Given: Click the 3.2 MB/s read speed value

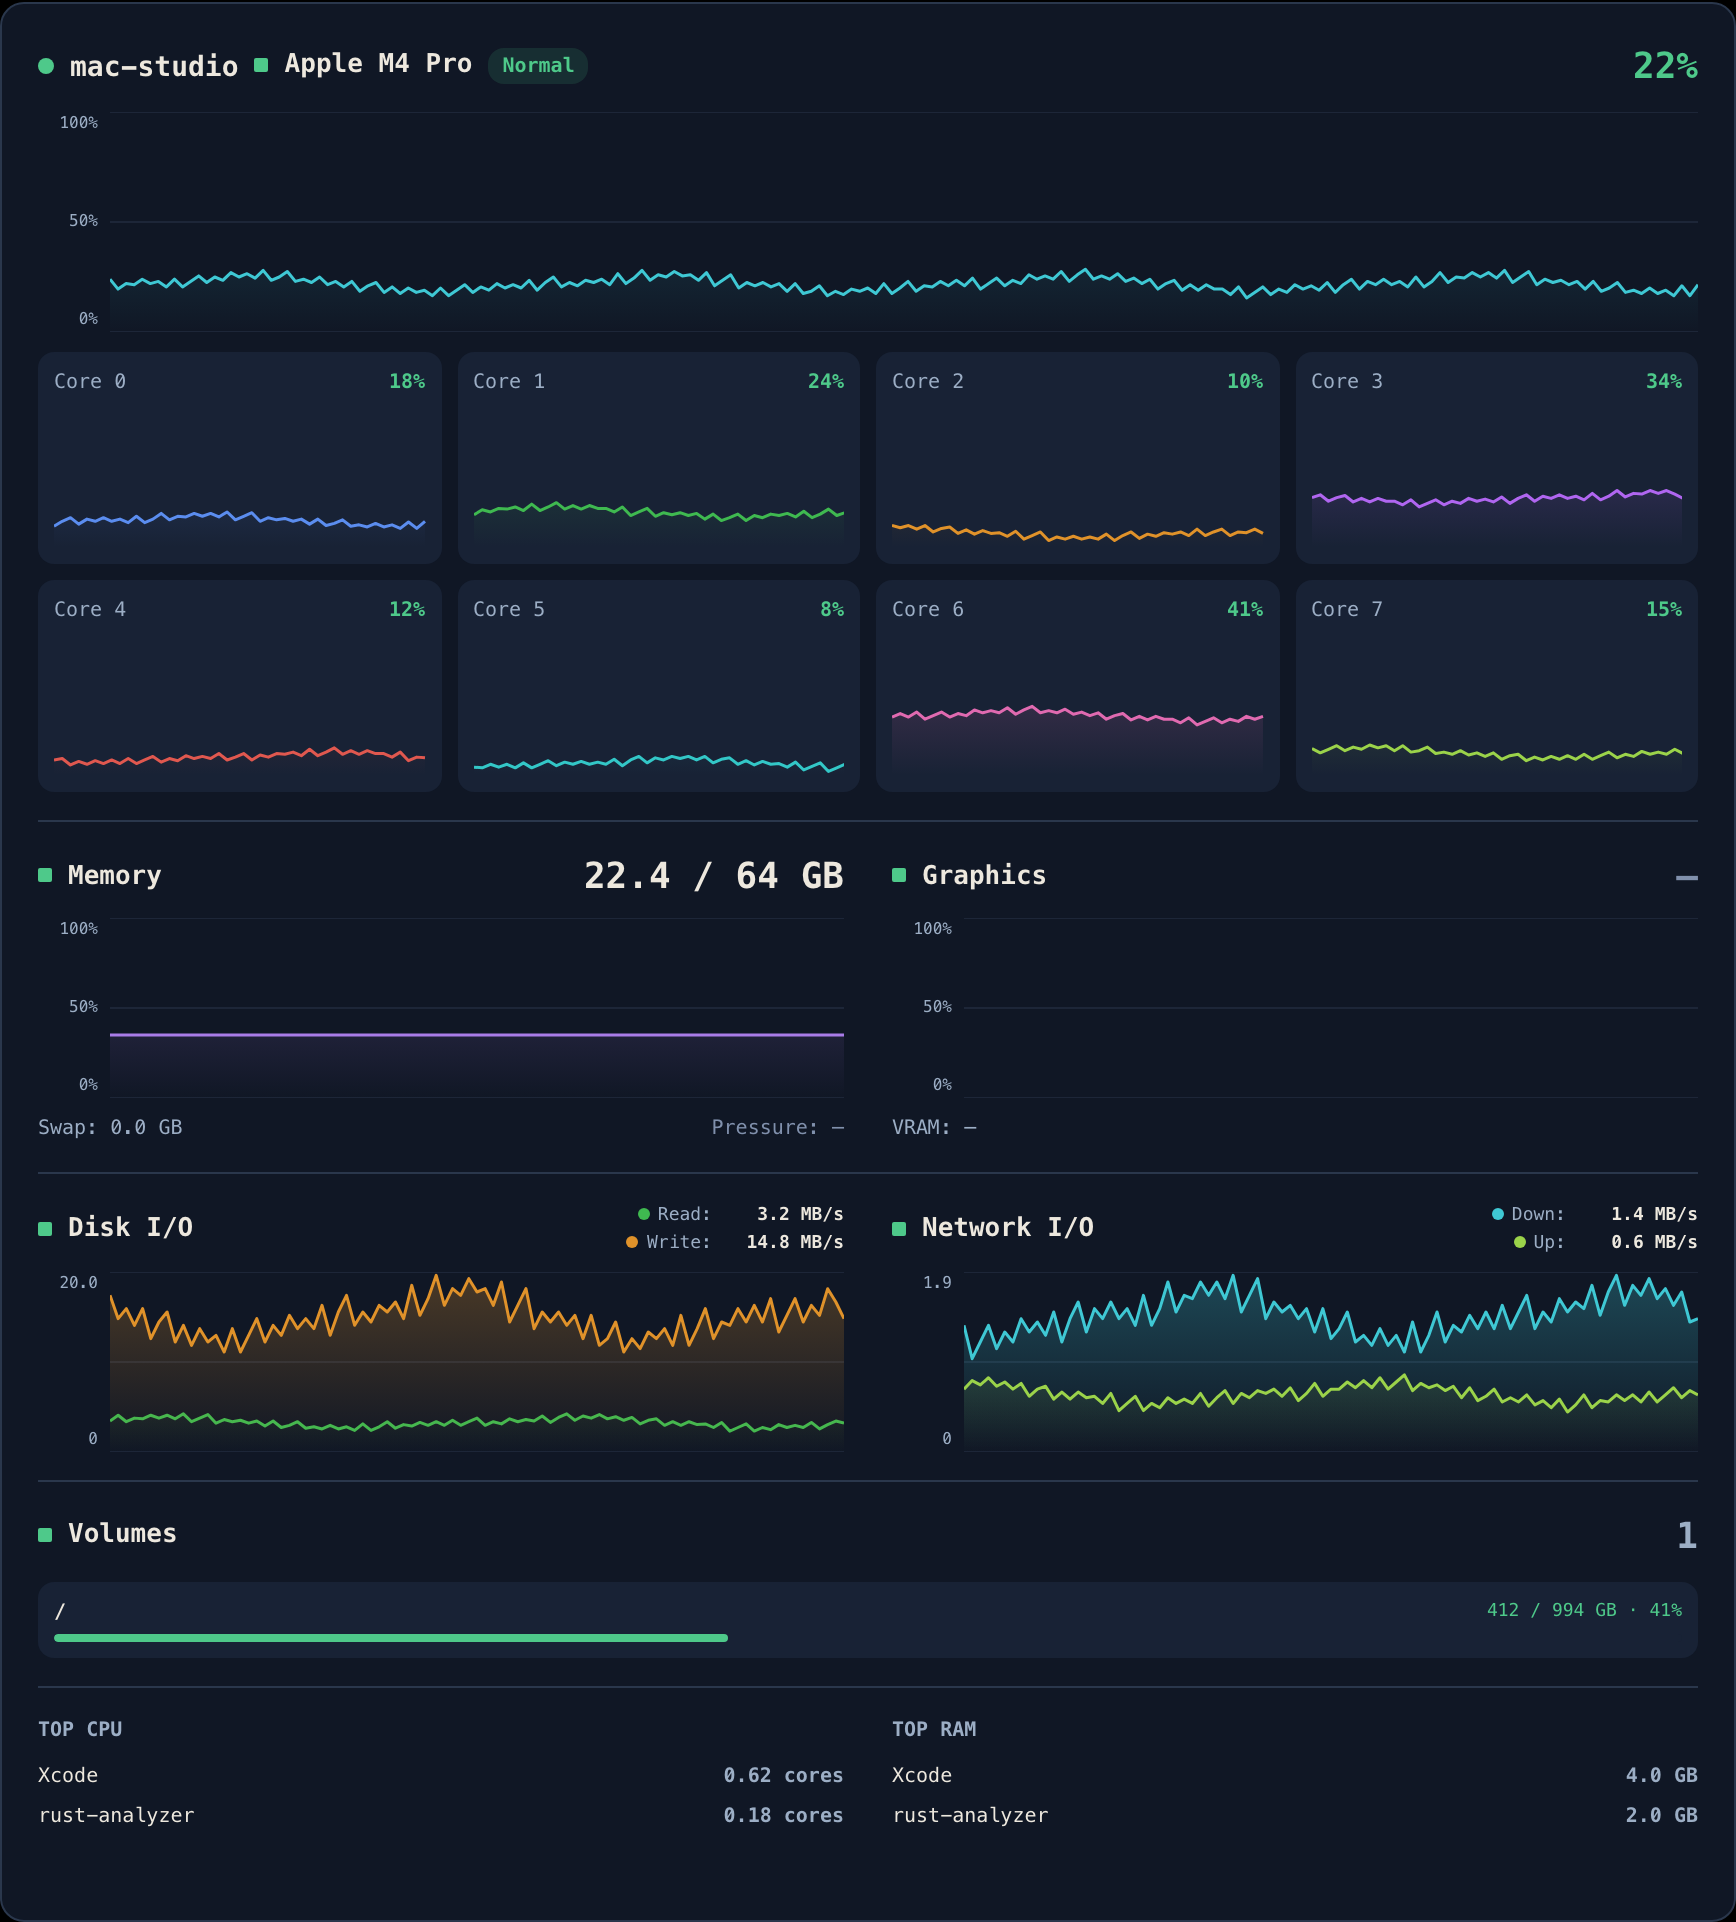Looking at the screenshot, I should click(800, 1214).
